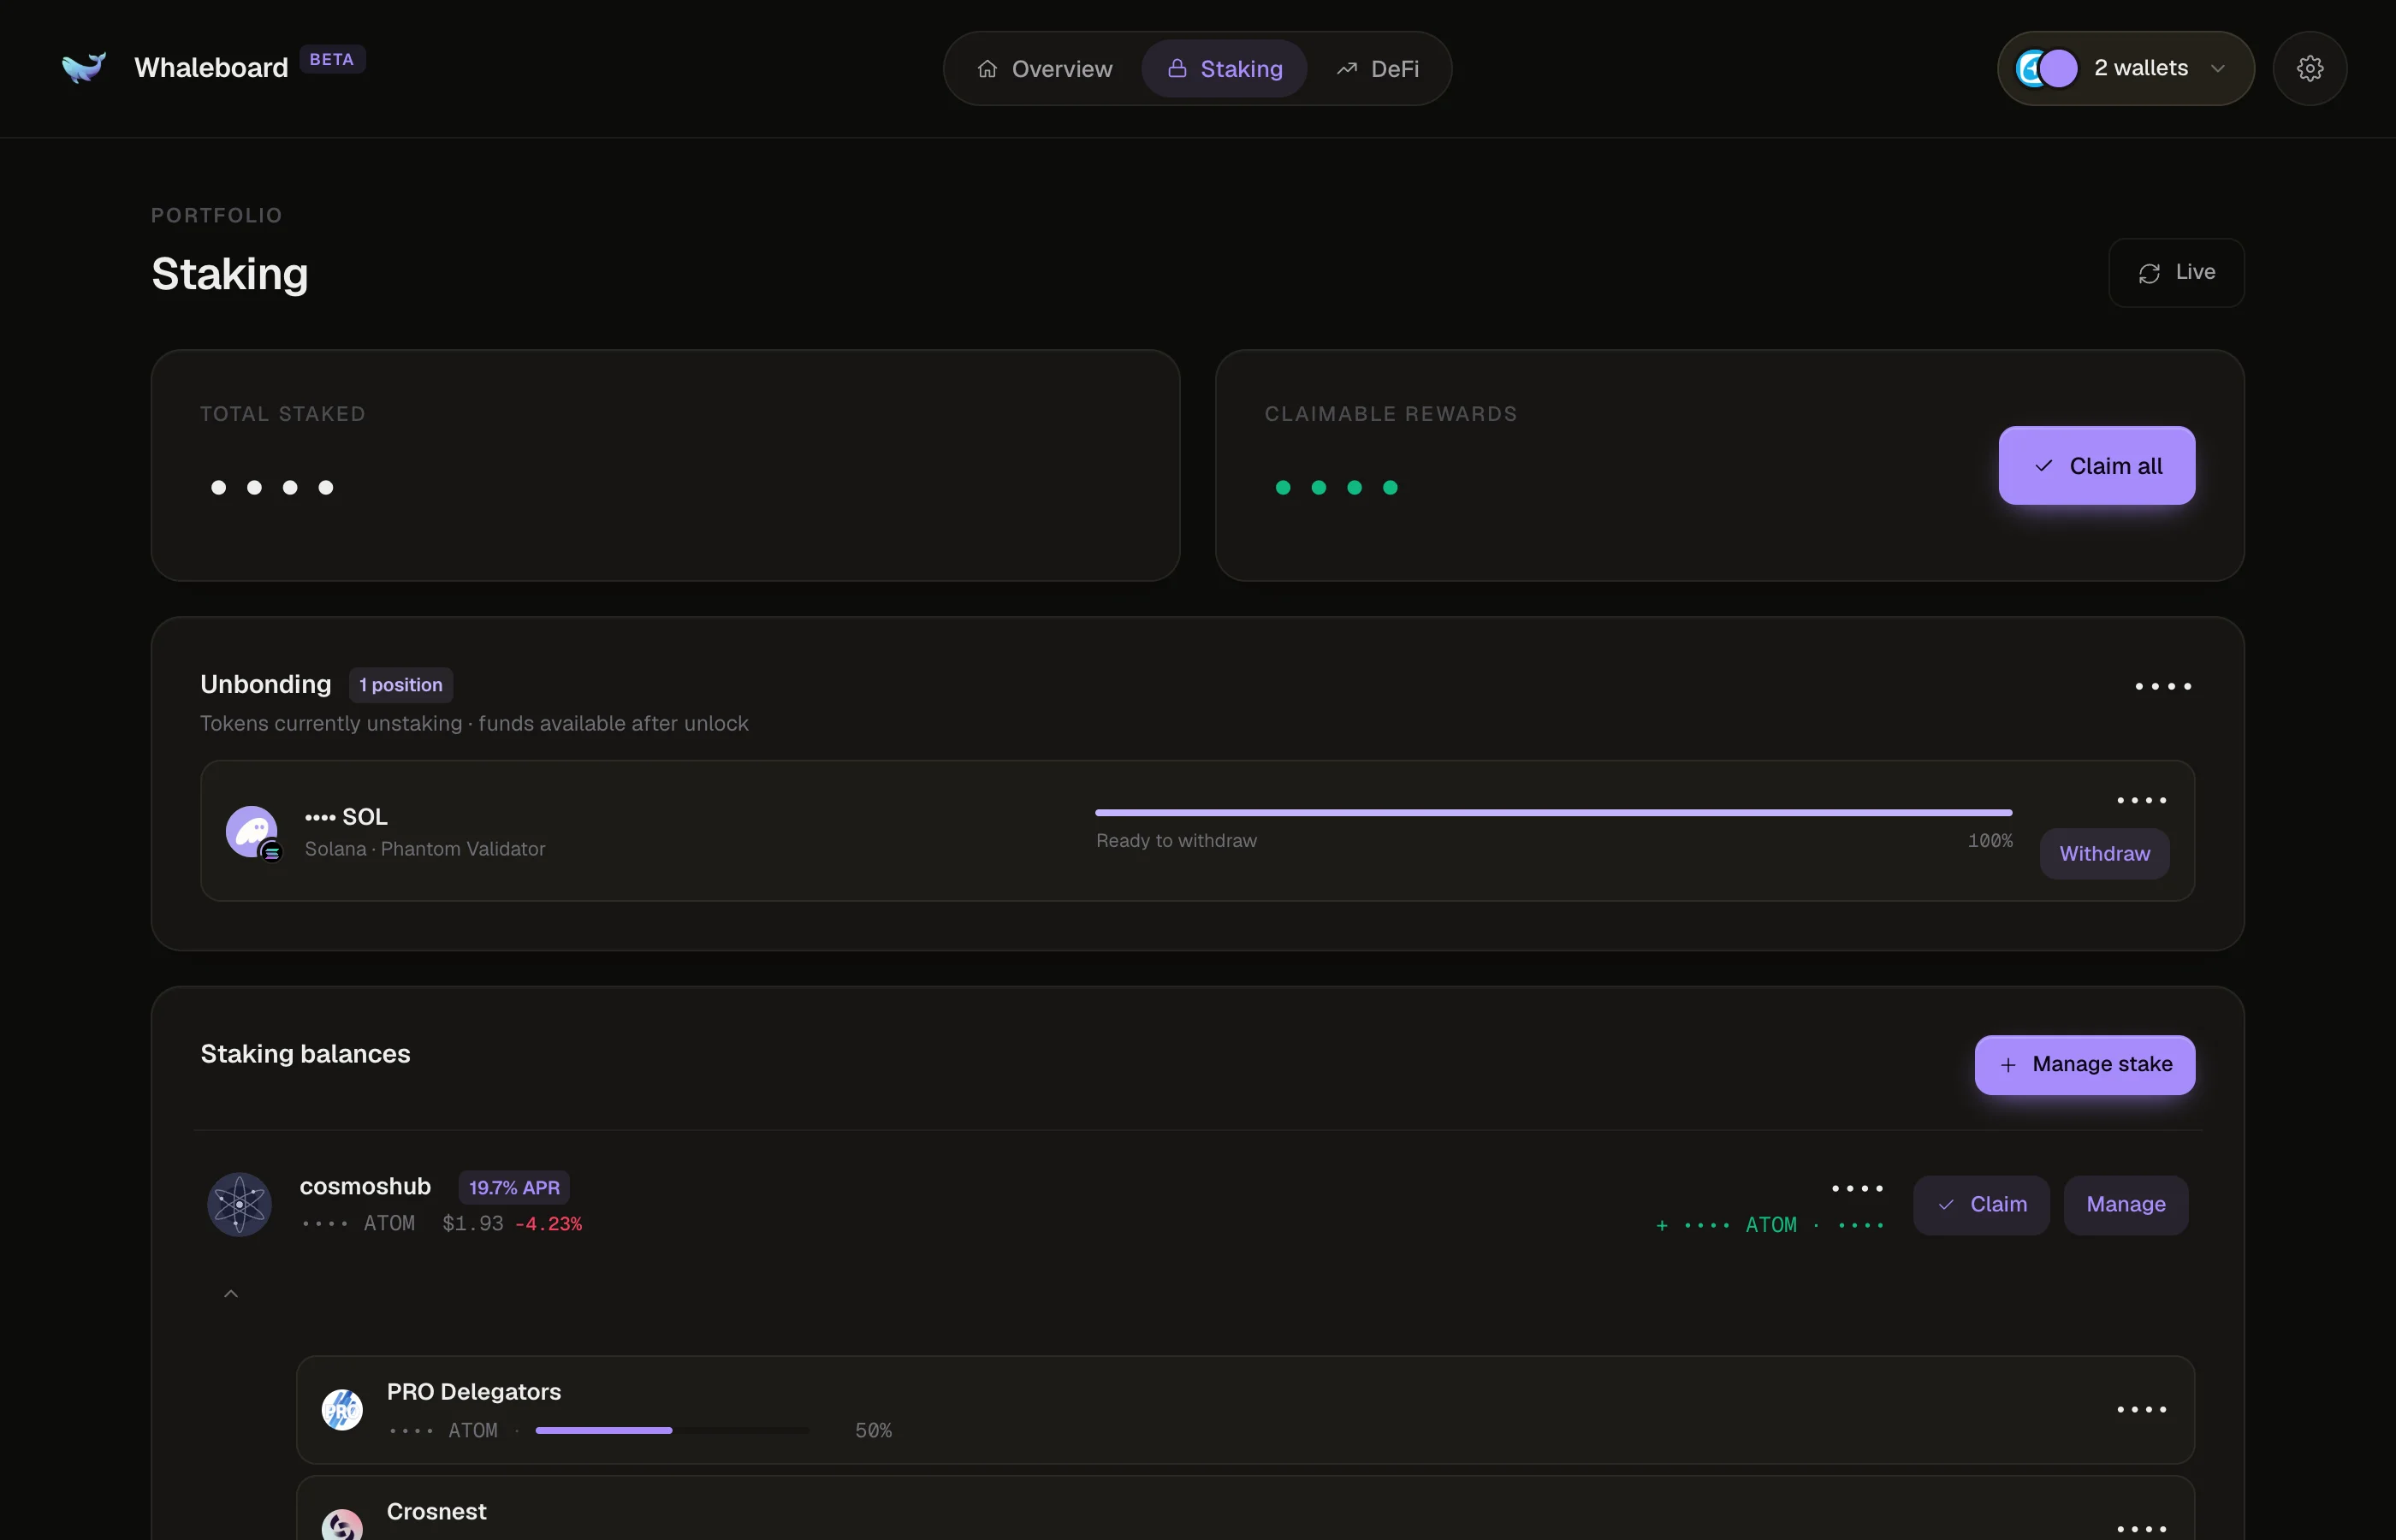Viewport: 2396px width, 1540px height.
Task: Click the $1.93 ATOM price
Action: (x=473, y=1224)
